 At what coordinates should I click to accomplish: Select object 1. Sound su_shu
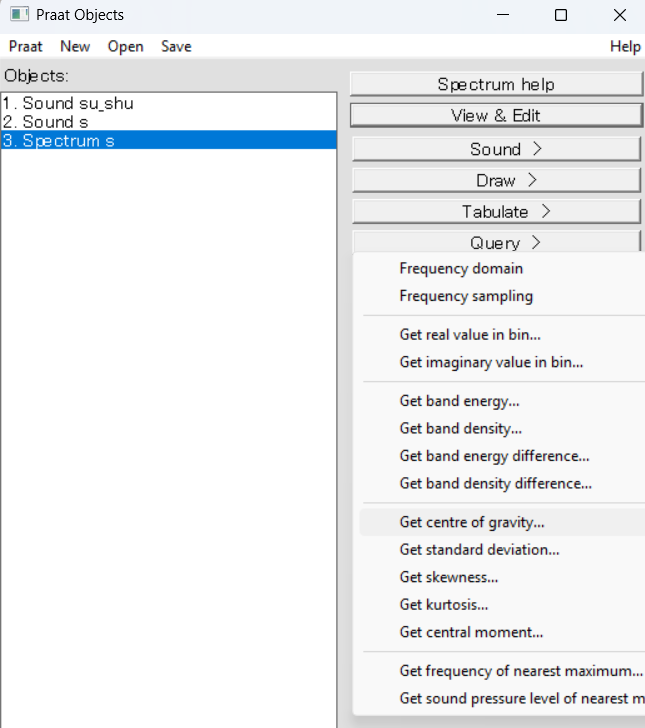pyautogui.click(x=169, y=103)
